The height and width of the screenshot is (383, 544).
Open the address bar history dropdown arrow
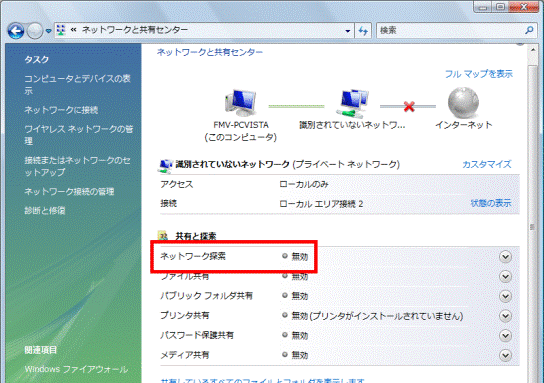348,31
